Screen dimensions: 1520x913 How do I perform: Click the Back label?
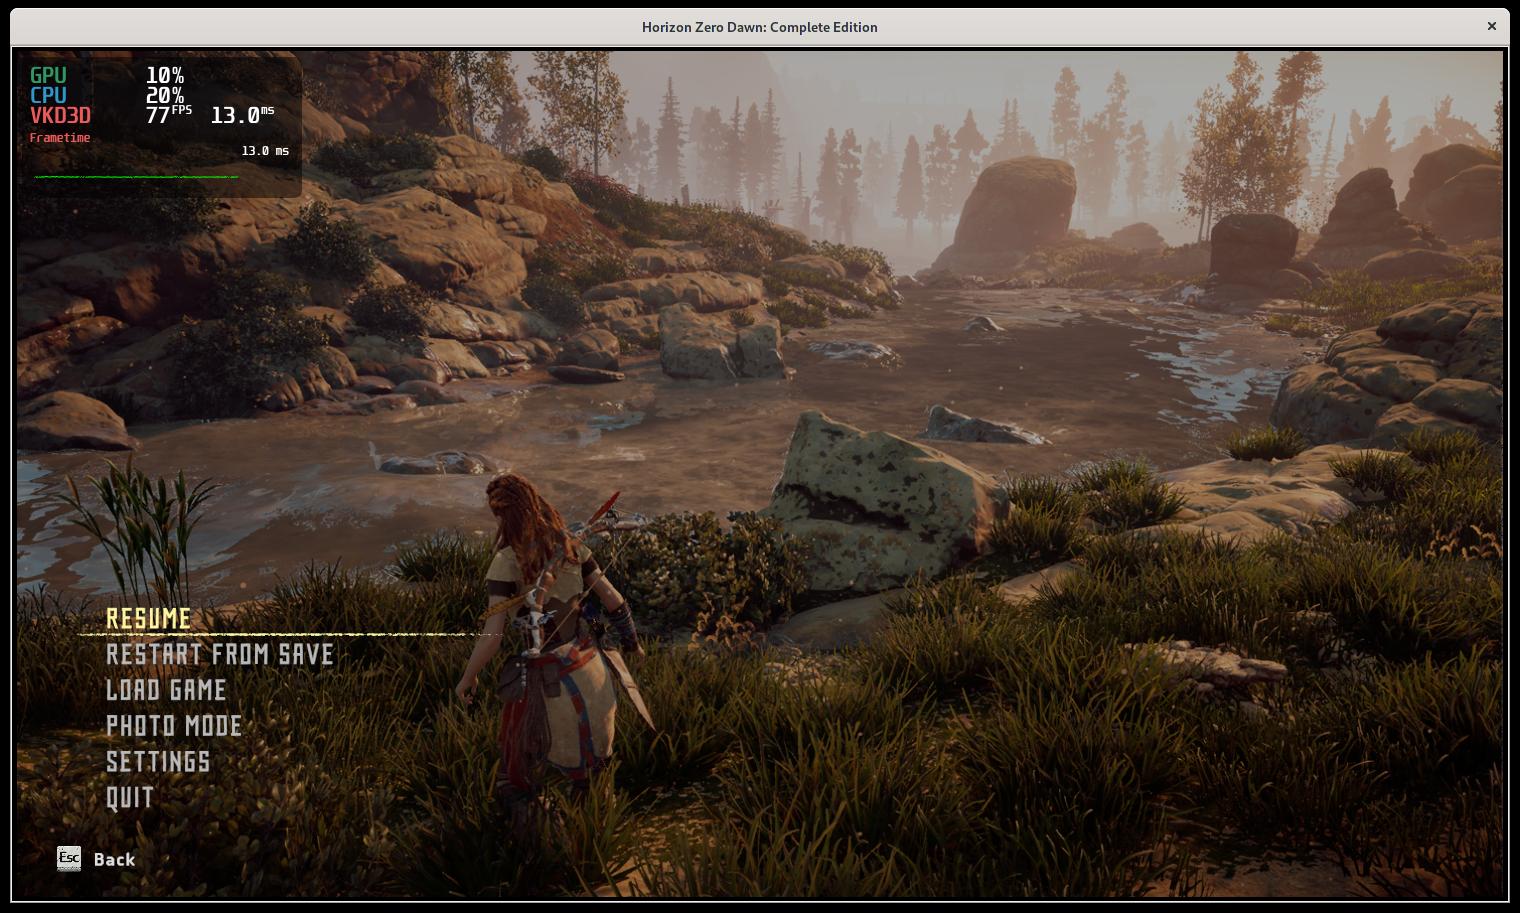click(x=114, y=859)
